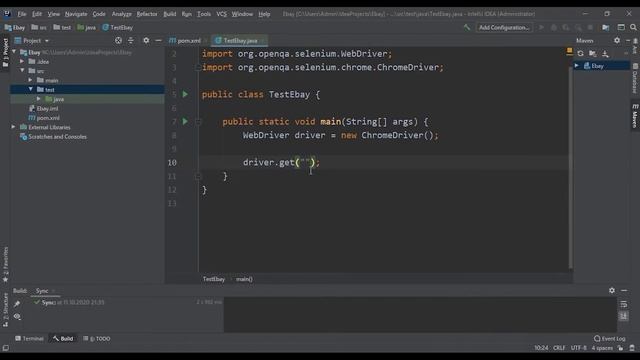Collapse the test folder arrow
The width and height of the screenshot is (640, 360).
(31, 89)
